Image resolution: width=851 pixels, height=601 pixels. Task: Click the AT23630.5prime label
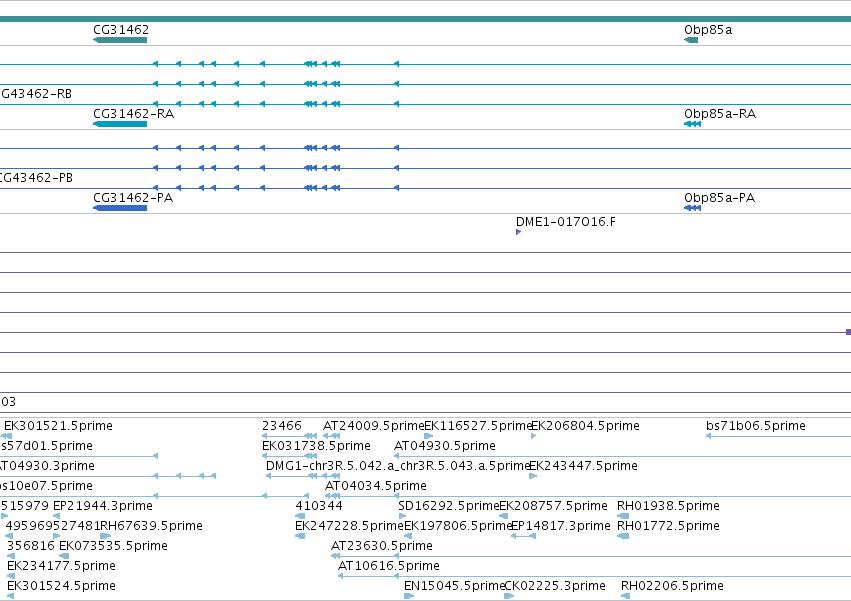pyautogui.click(x=382, y=546)
